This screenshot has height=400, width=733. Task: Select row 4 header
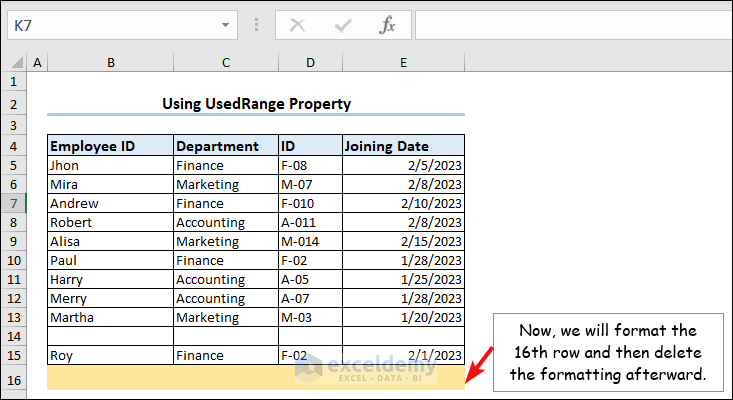click(14, 146)
